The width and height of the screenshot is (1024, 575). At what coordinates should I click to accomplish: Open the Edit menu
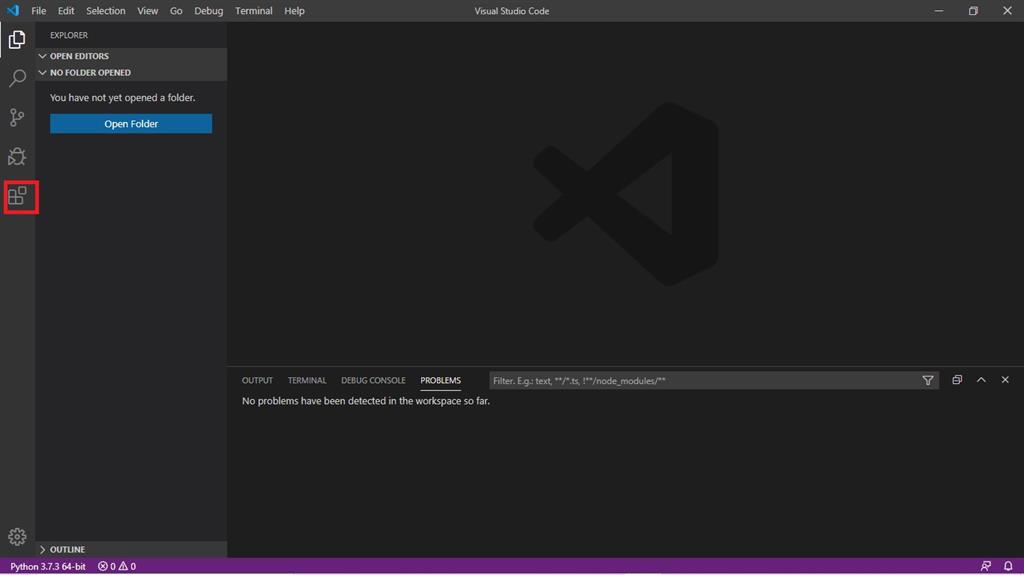pyautogui.click(x=66, y=10)
